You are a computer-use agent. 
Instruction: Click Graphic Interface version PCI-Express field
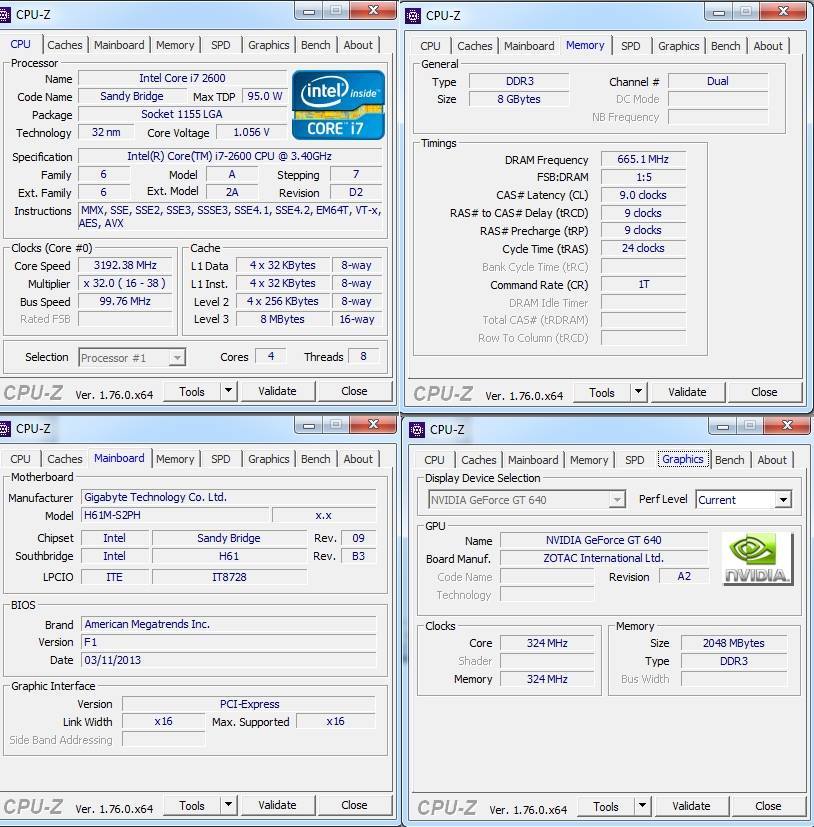249,704
